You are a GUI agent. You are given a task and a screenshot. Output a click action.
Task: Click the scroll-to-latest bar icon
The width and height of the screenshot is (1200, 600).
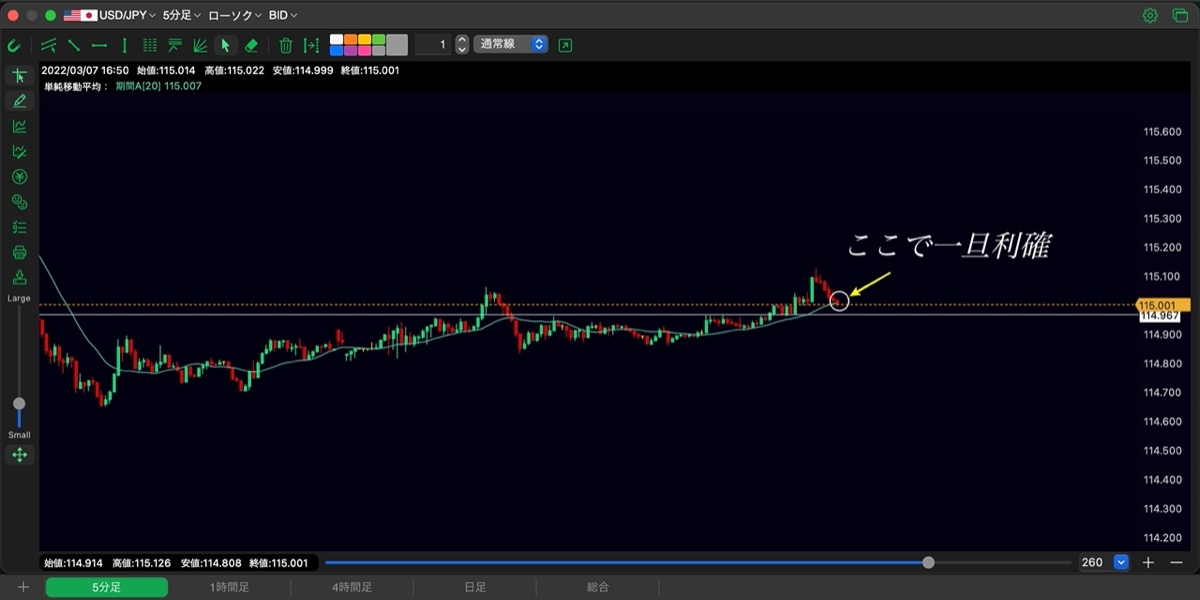coord(311,45)
